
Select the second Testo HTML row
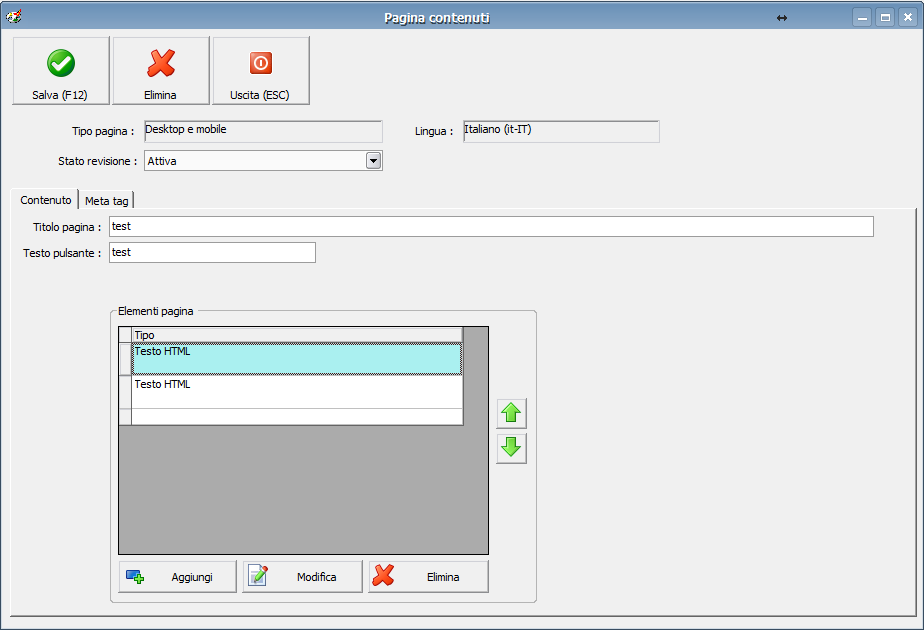point(297,392)
